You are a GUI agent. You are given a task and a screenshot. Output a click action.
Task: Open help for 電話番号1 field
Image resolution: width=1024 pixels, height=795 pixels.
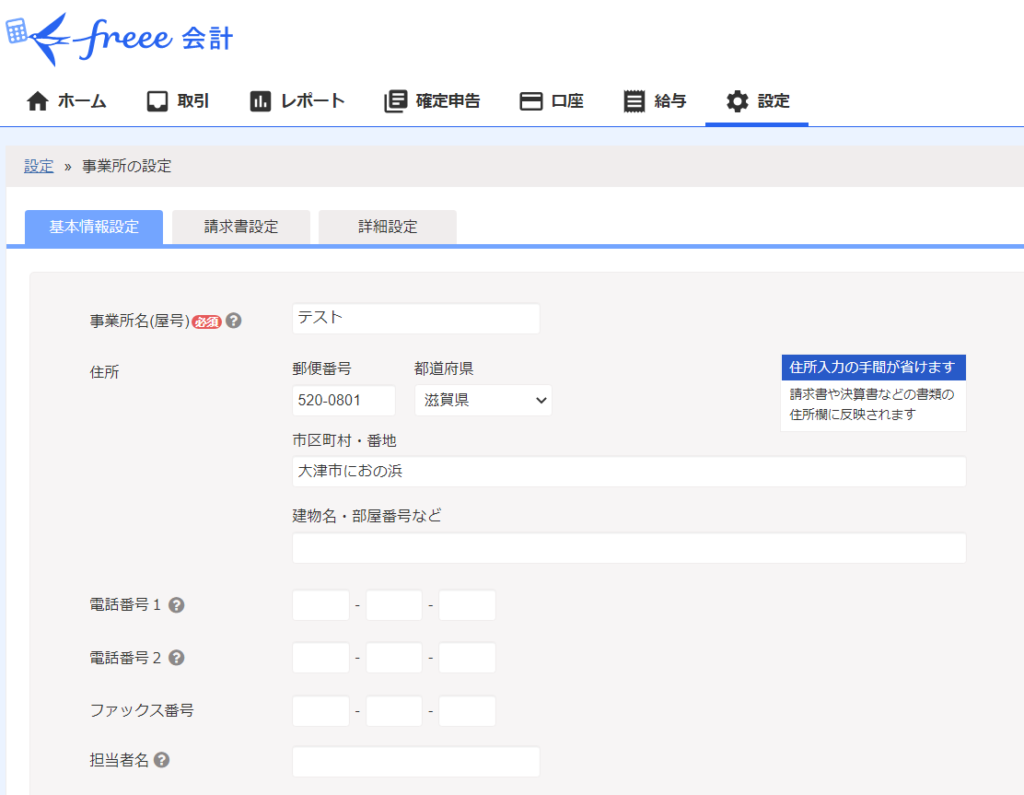tap(175, 604)
